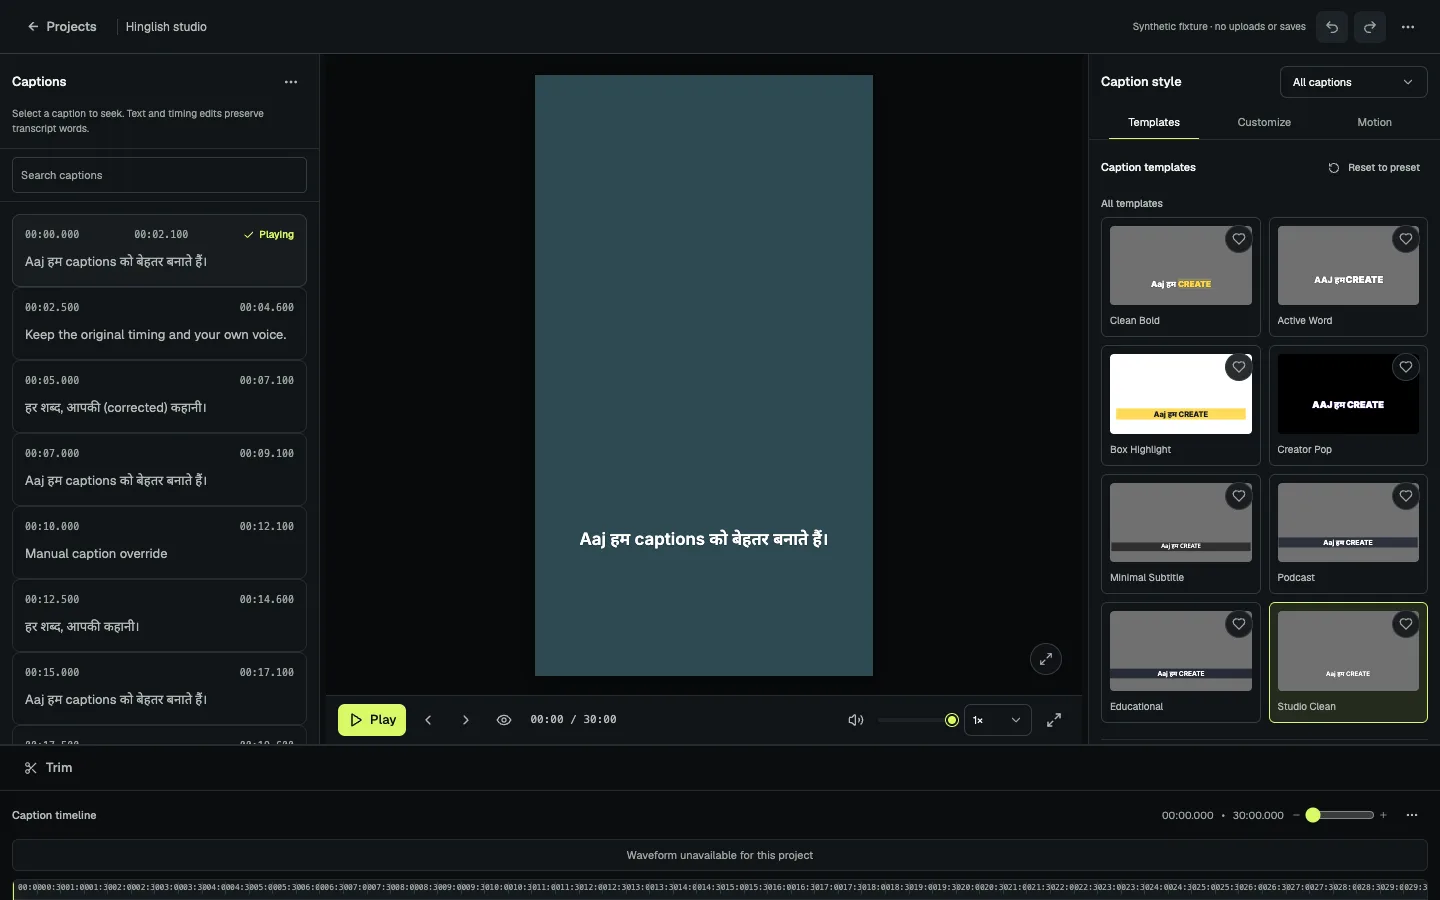Click the Search captions field
Screen dimensions: 1440x900
pos(159,175)
